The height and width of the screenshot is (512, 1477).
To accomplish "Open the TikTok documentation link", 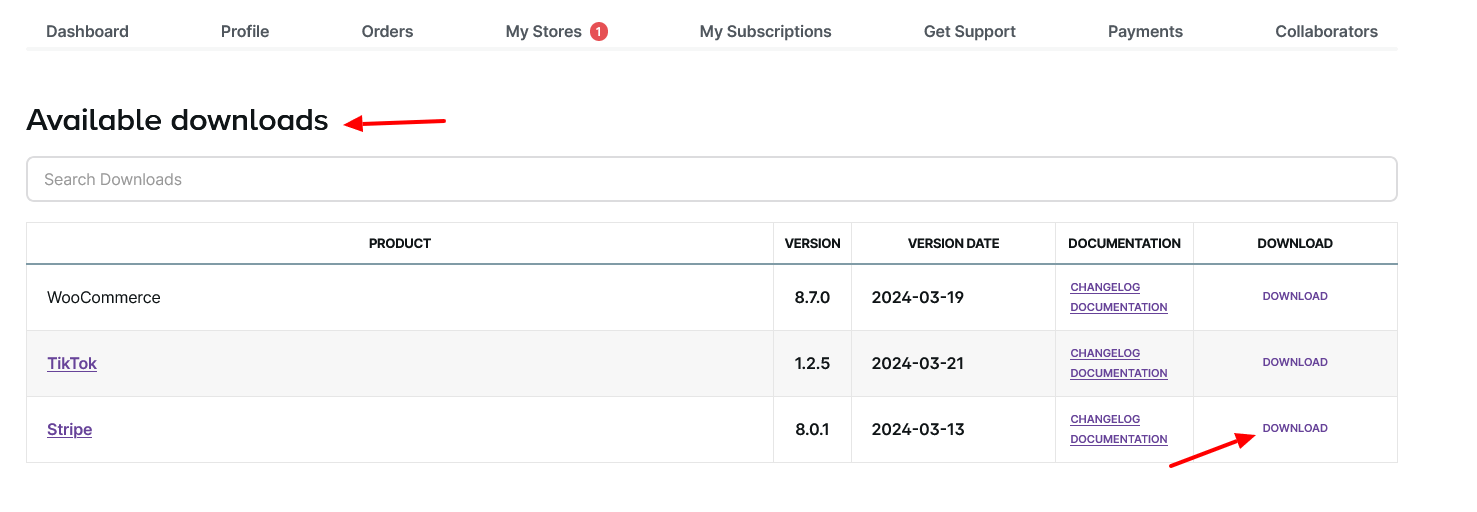I will pyautogui.click(x=1118, y=373).
